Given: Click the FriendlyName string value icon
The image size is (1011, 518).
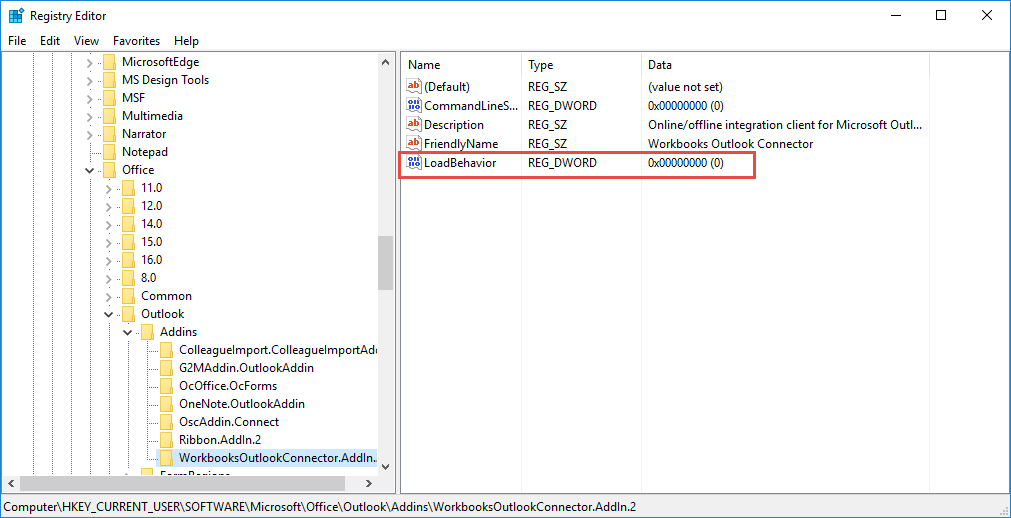Looking at the screenshot, I should pos(414,143).
